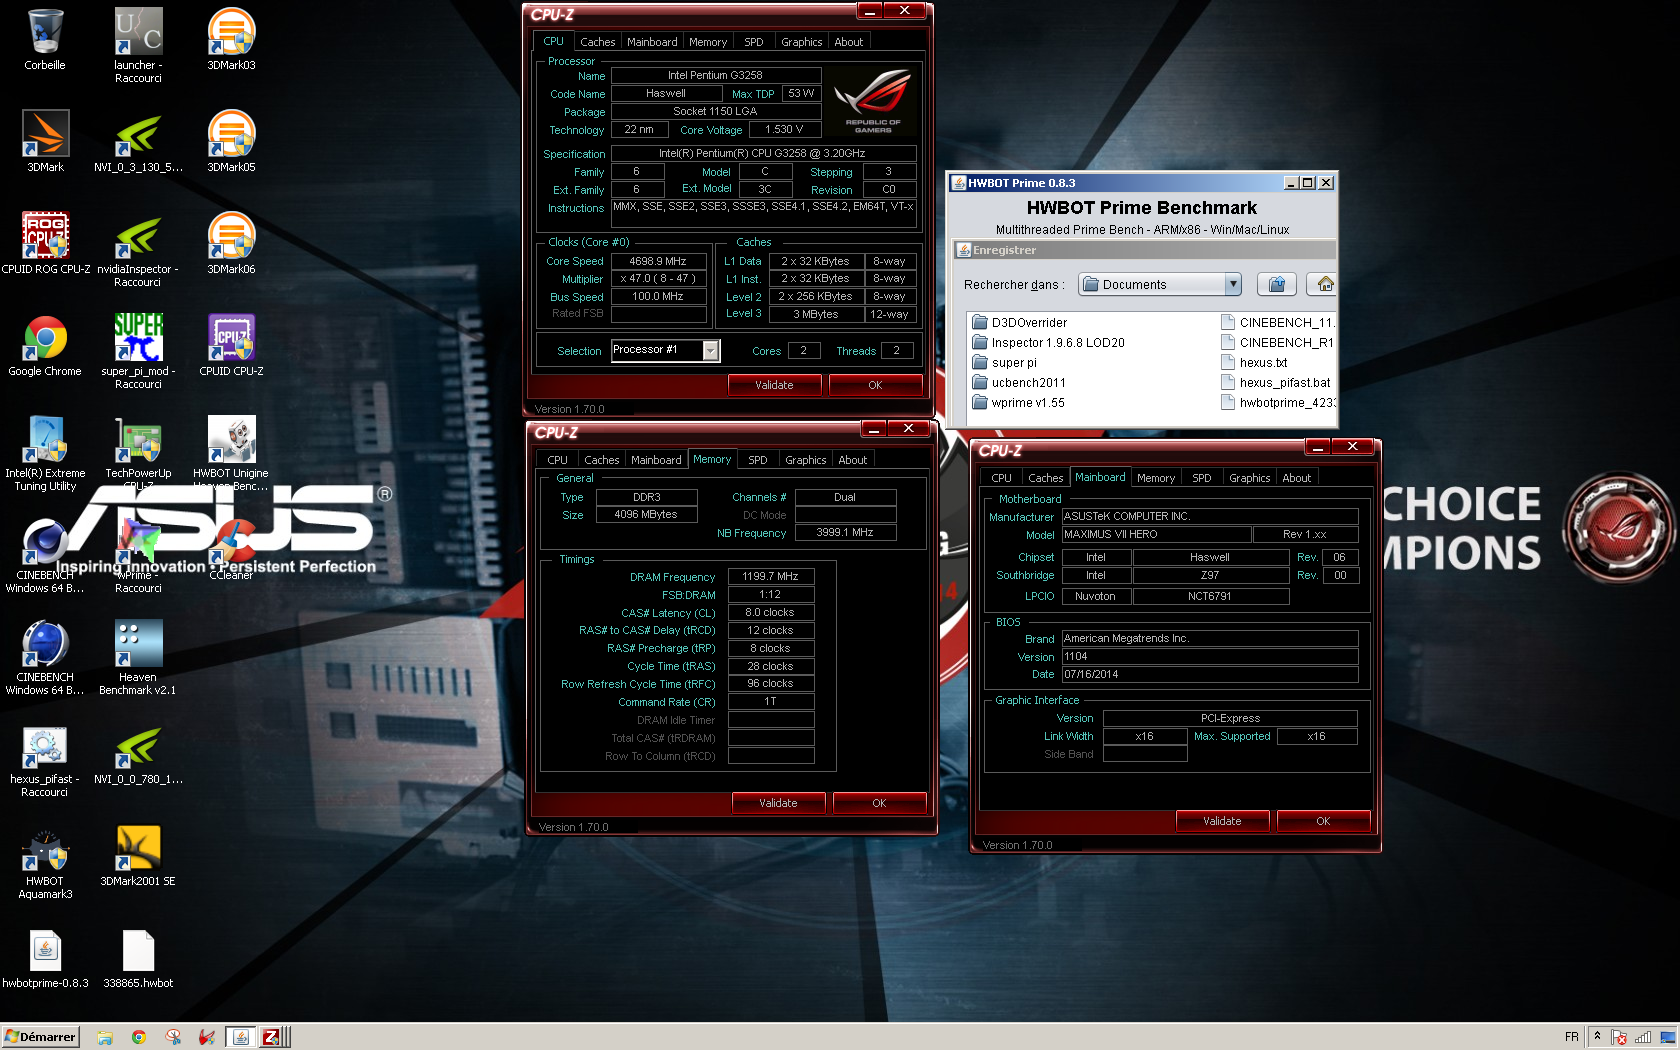This screenshot has height=1050, width=1680.
Task: Open the hexus_pifast Raccourci shortcut
Action: pos(45,760)
